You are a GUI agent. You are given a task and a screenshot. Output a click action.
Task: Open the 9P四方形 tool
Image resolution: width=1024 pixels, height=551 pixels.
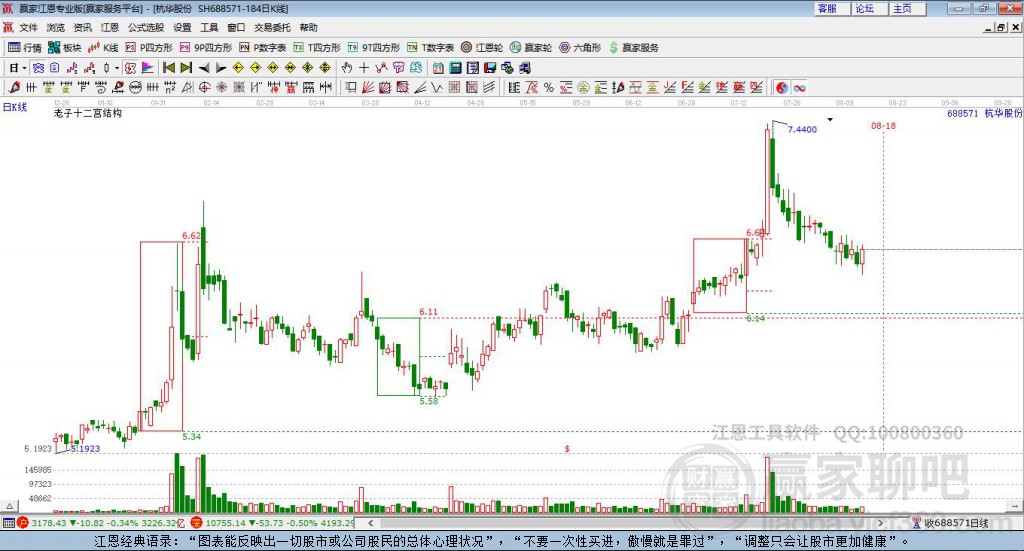pos(206,48)
